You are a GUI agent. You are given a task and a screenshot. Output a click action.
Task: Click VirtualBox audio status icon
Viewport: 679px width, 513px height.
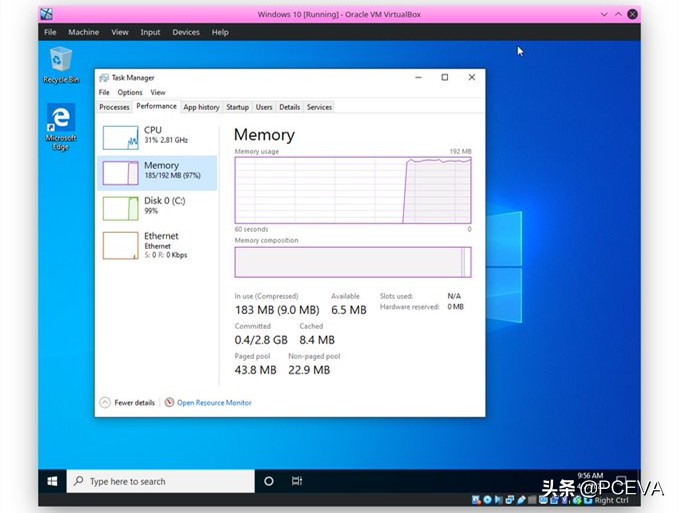coord(498,500)
